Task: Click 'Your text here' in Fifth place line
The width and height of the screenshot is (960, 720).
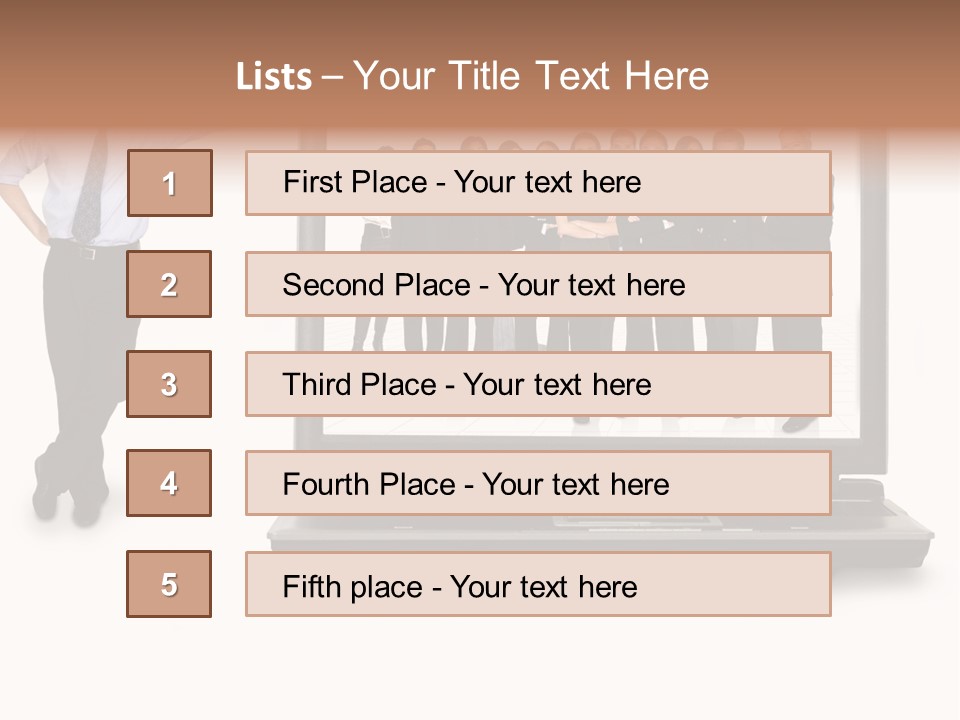Action: (x=543, y=586)
